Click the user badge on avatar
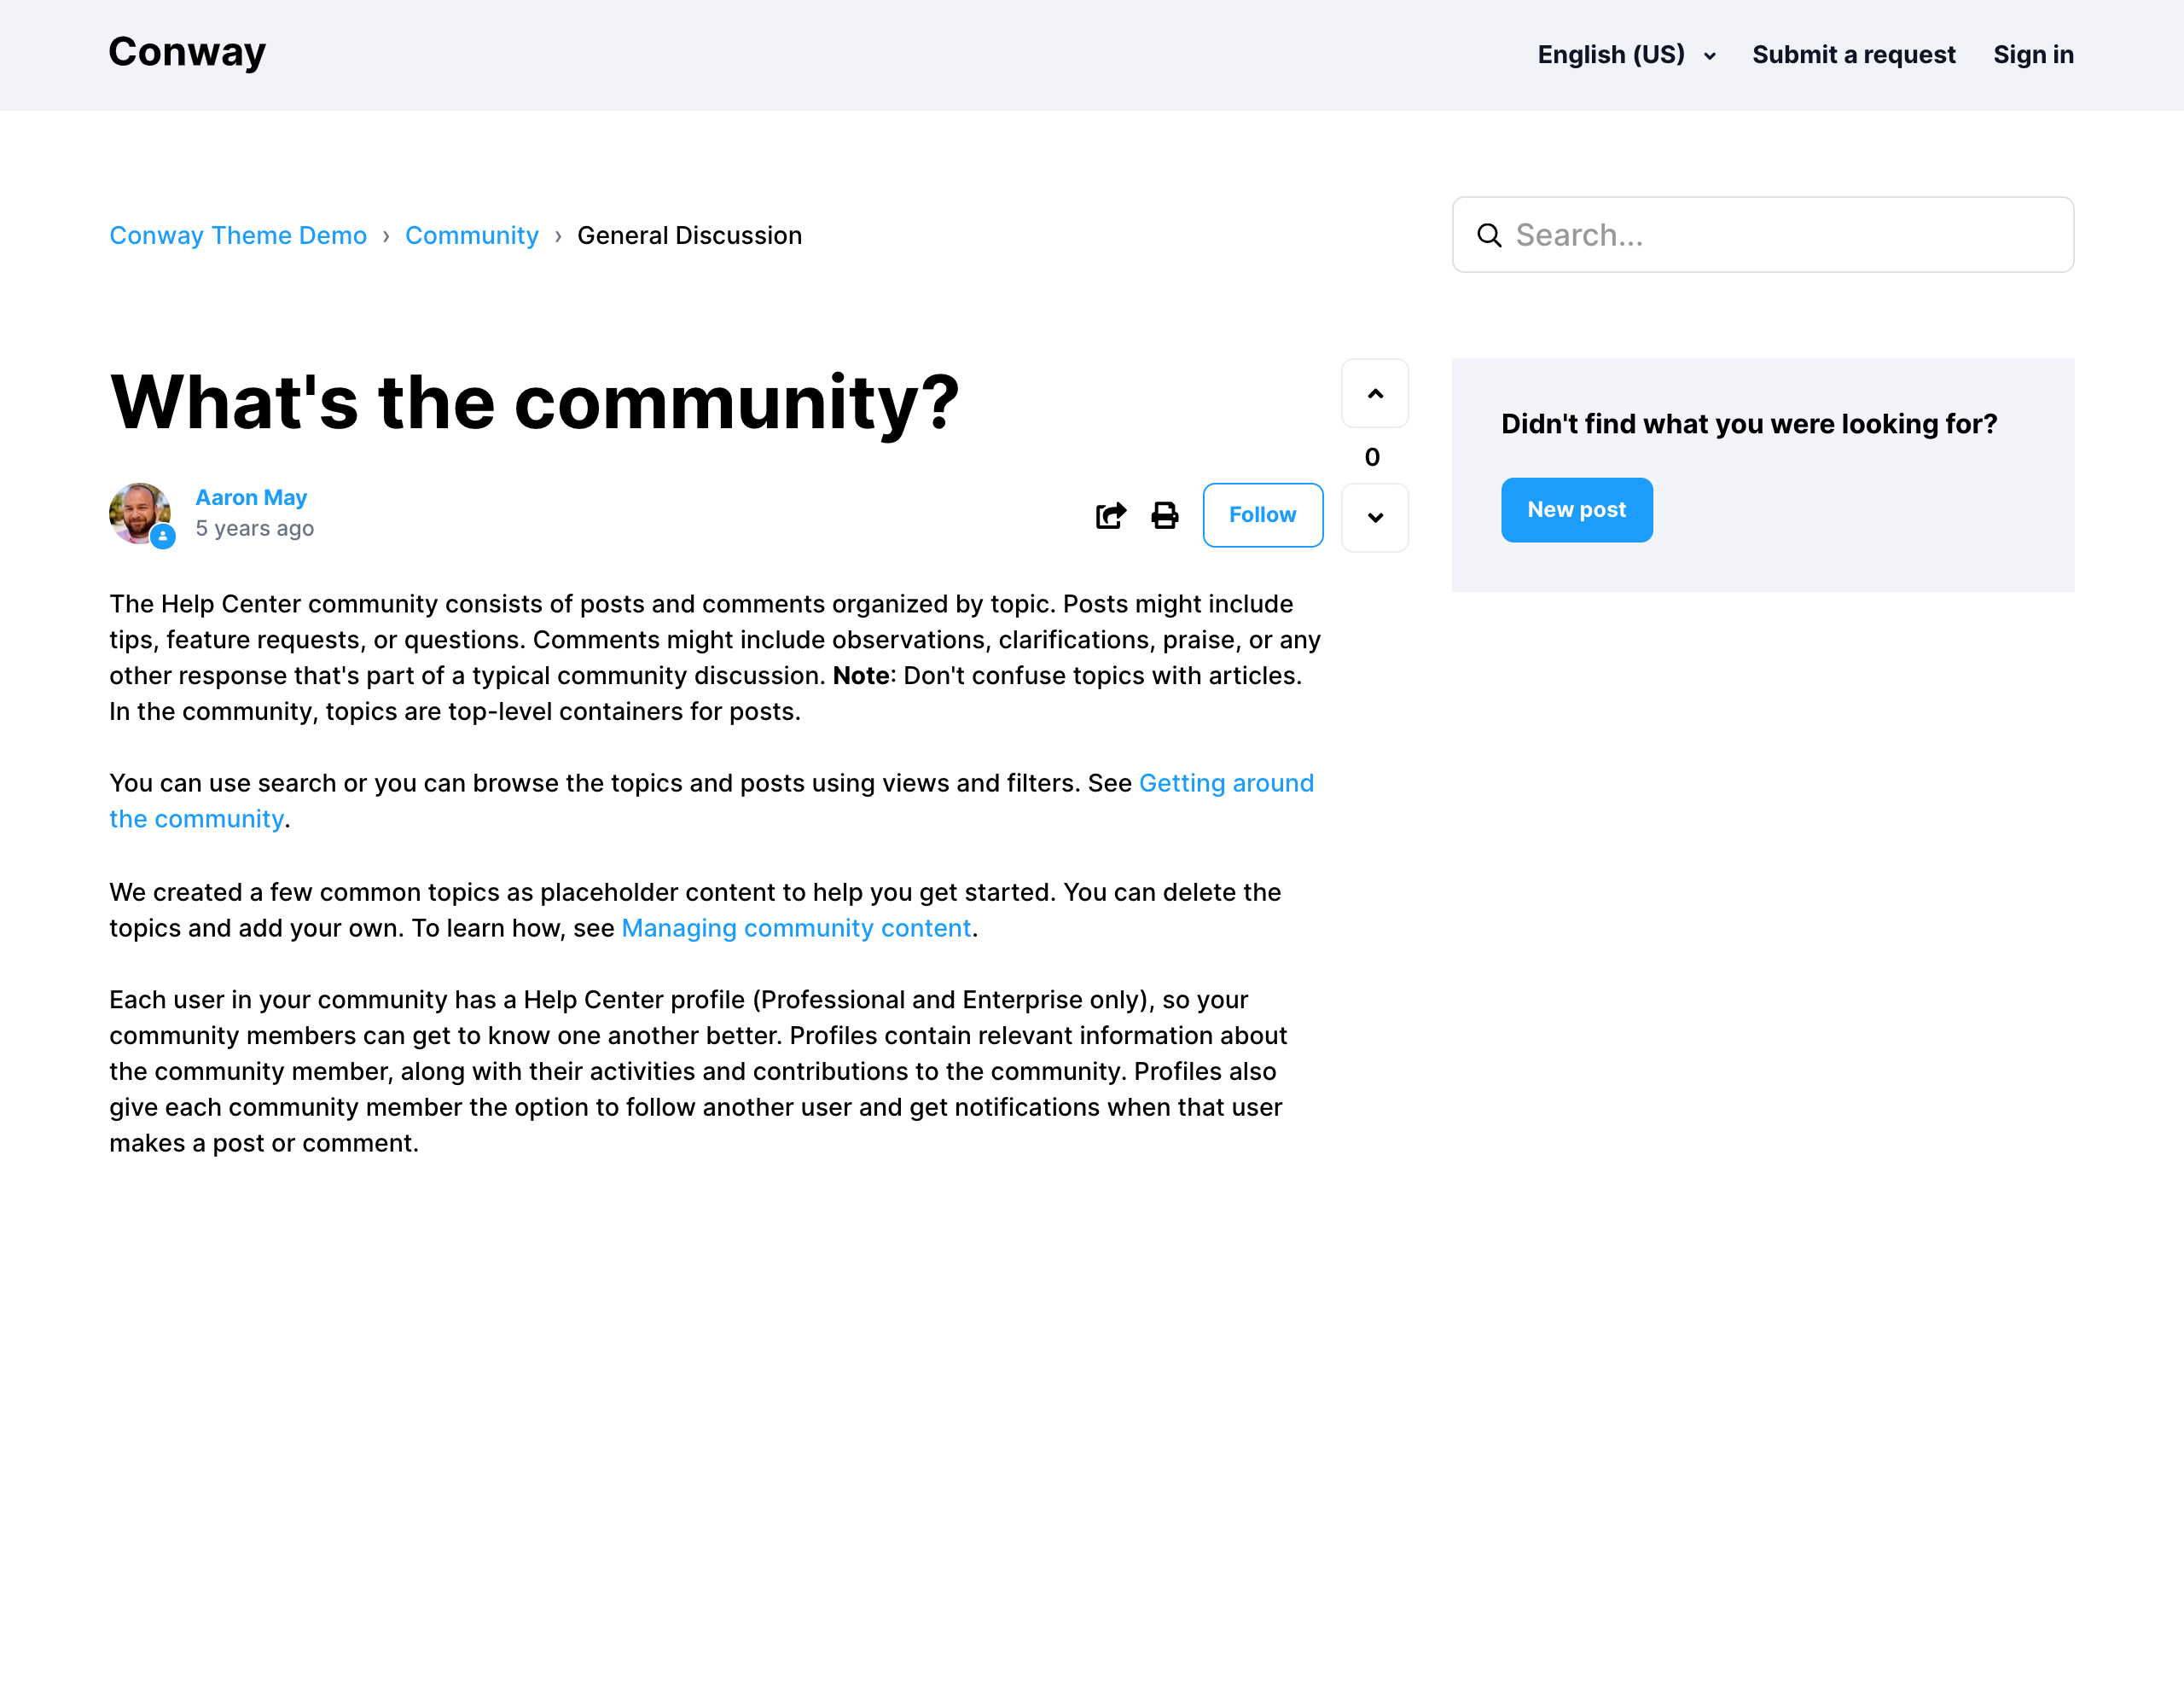Viewport: 2184px width, 1706px height. point(163,537)
